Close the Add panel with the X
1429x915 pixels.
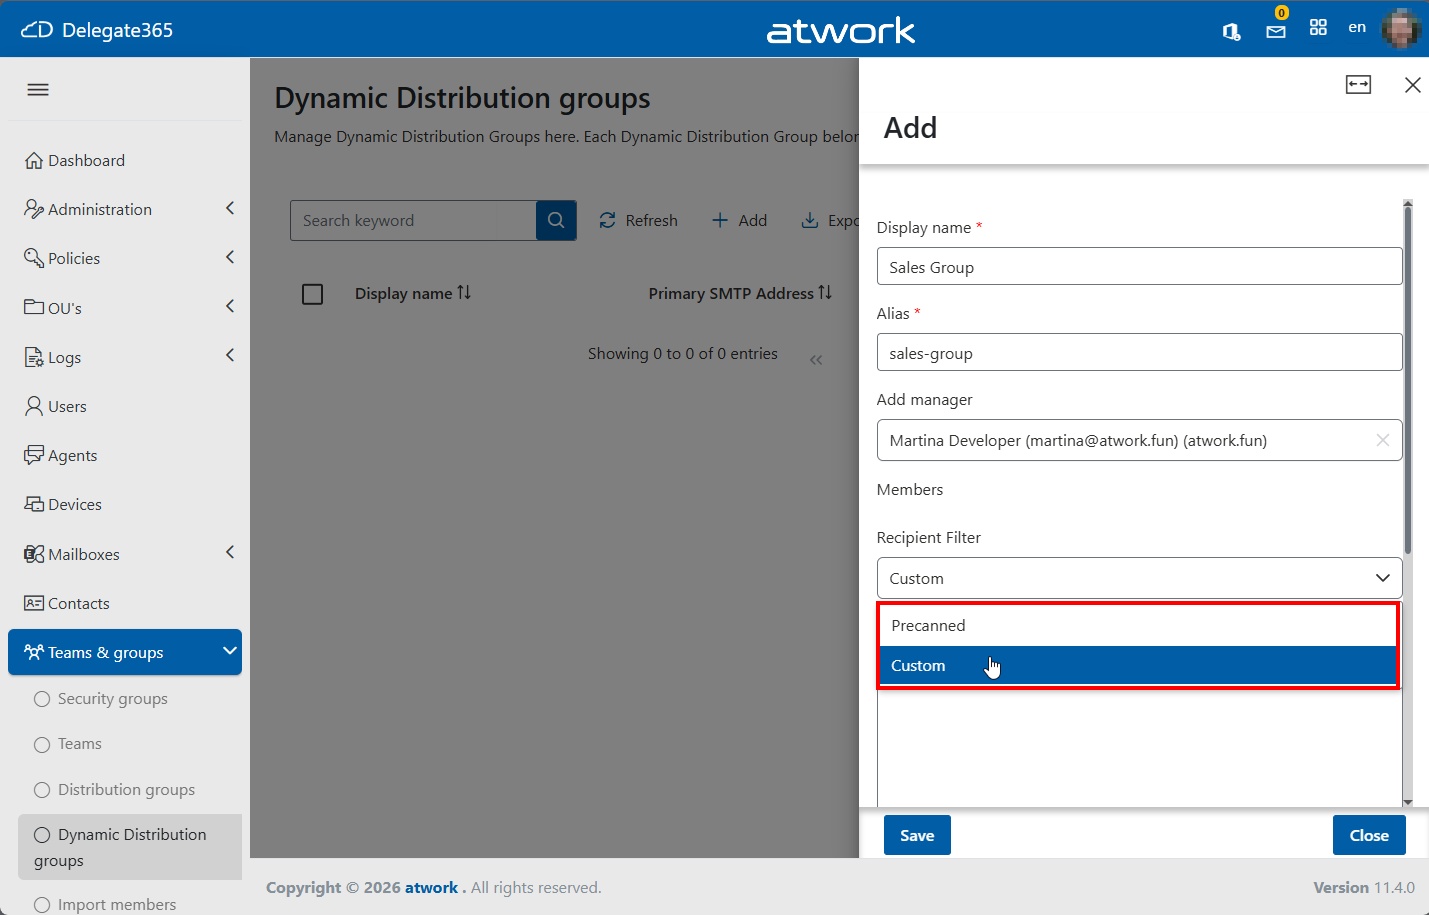(x=1412, y=85)
